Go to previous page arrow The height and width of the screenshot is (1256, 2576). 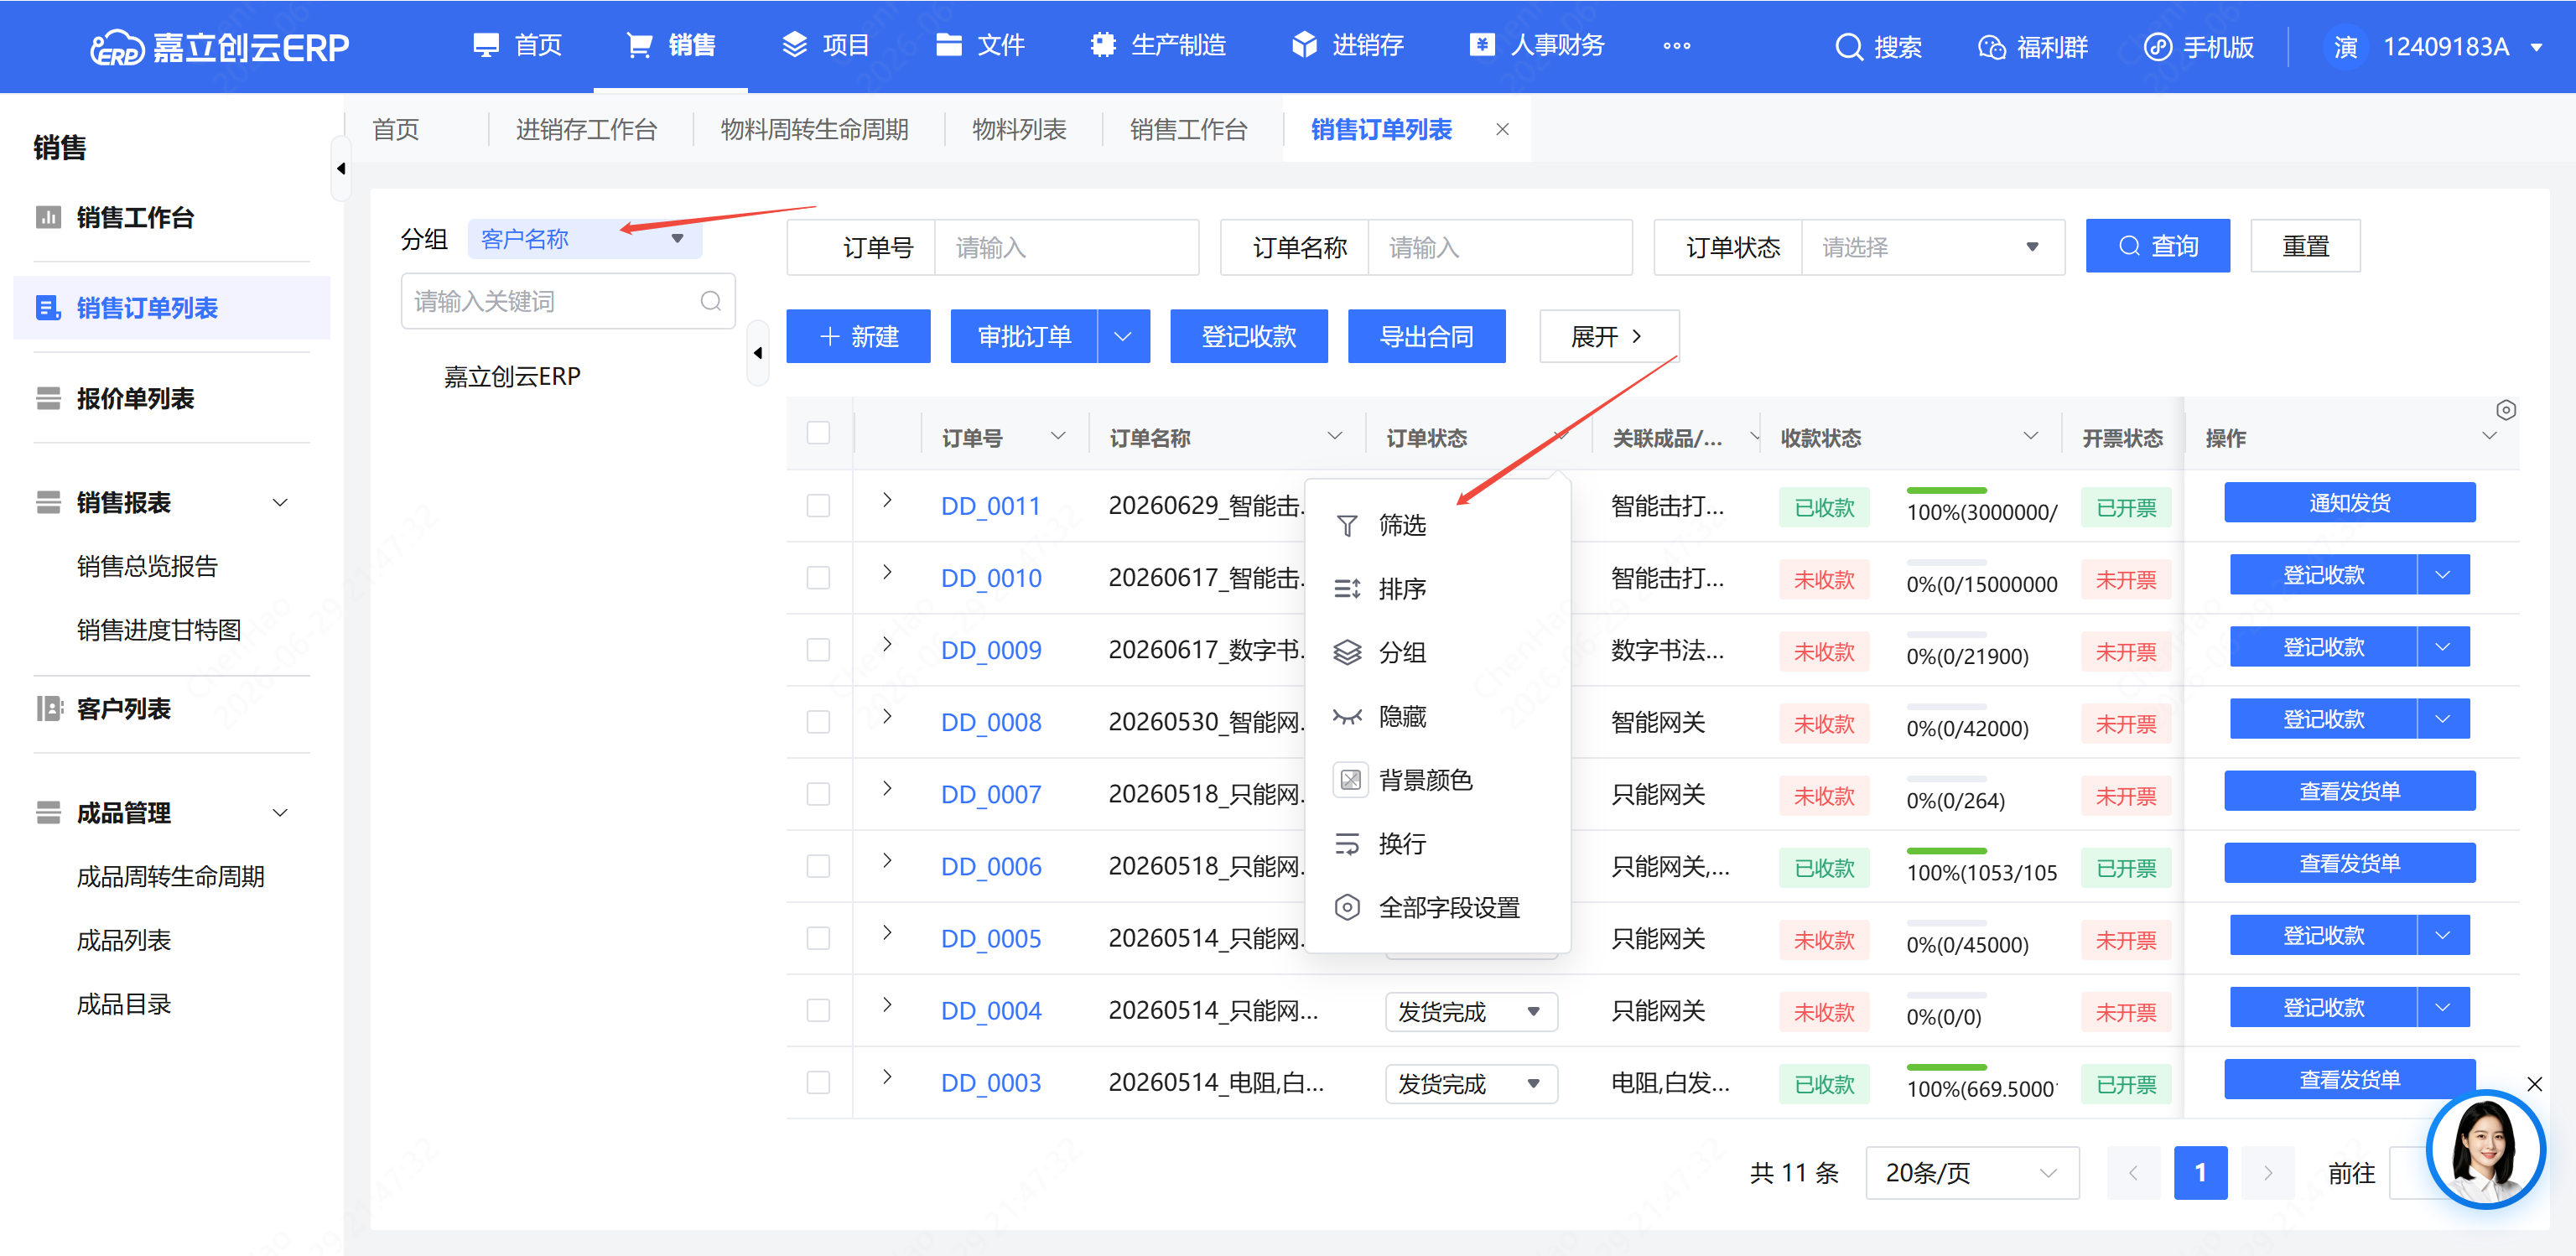[2132, 1172]
